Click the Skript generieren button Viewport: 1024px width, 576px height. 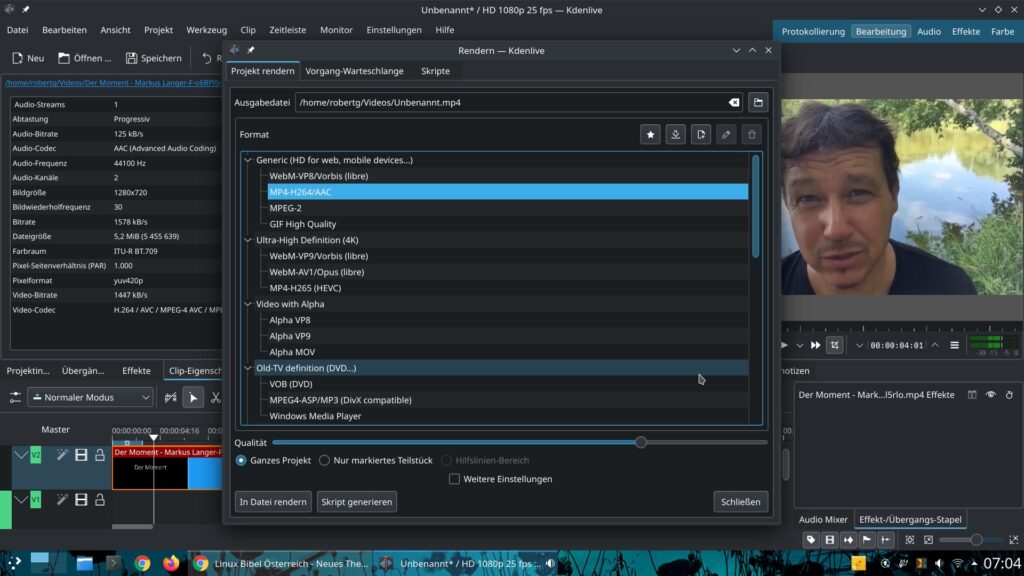tap(357, 502)
